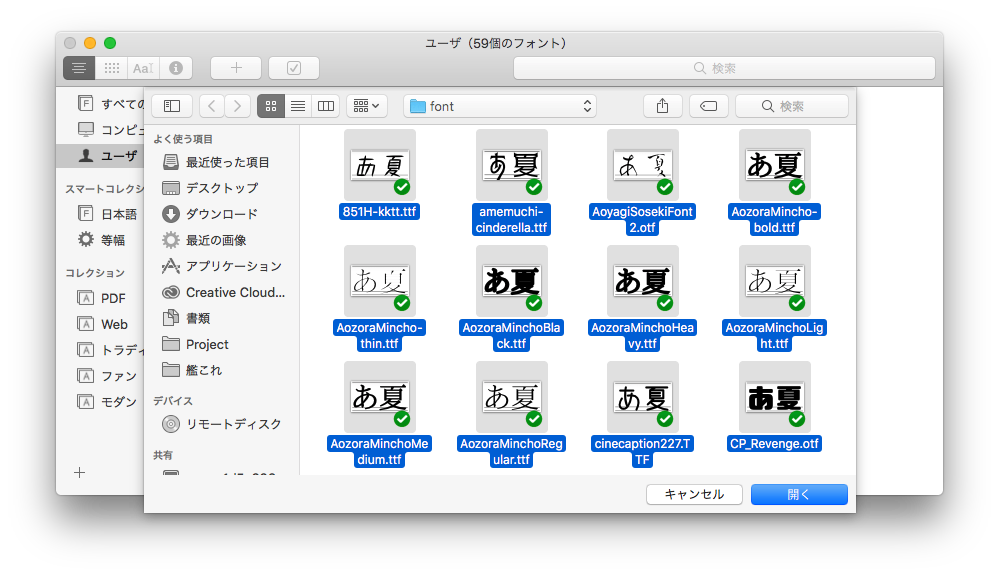Select amemuchi-cinderella.ttf thumbnail
This screenshot has width=999, height=575.
[512, 165]
